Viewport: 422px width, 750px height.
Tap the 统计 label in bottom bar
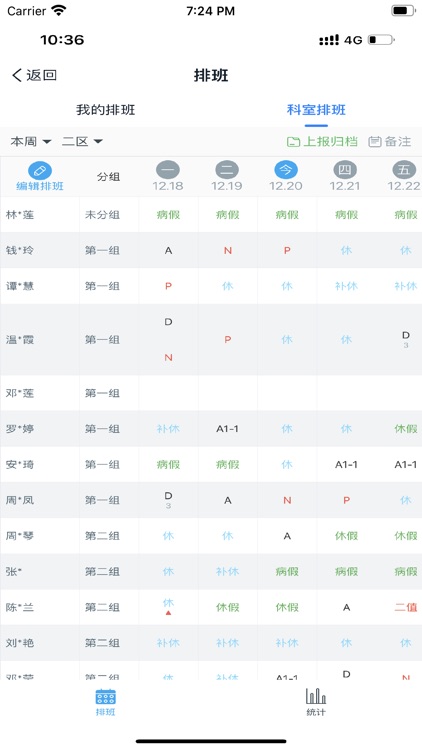click(x=316, y=712)
